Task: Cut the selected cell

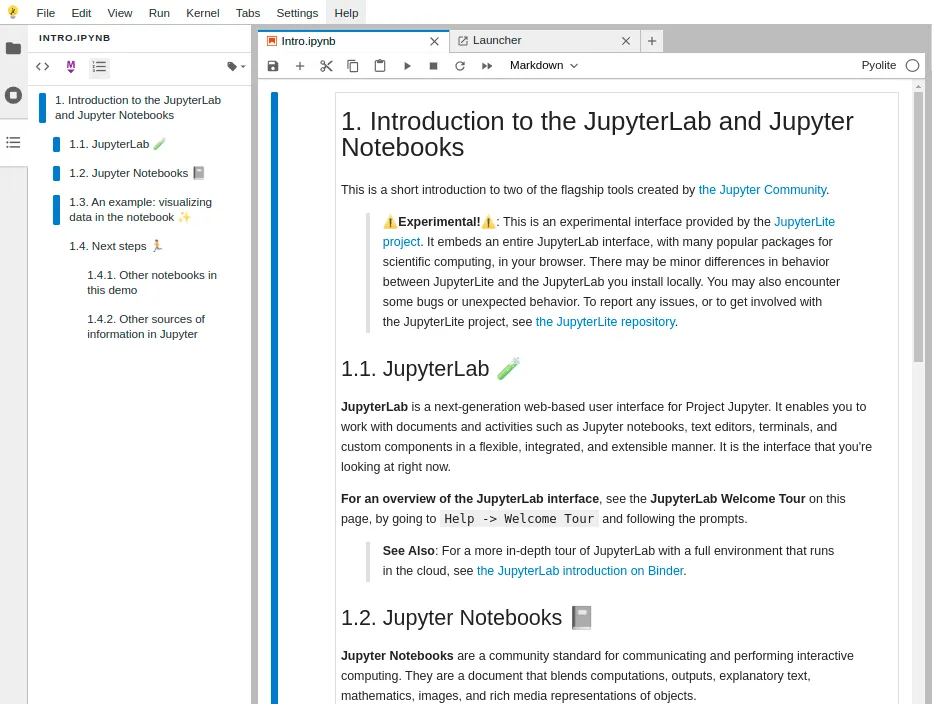Action: coord(326,65)
